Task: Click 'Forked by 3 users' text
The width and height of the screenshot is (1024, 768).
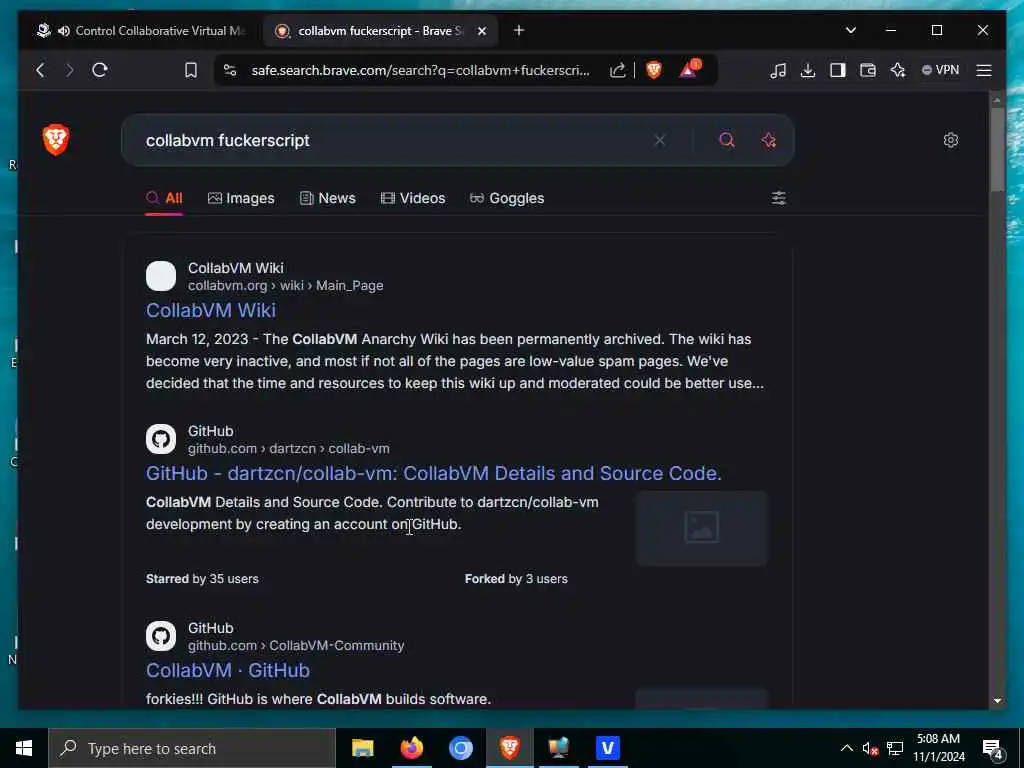Action: point(516,579)
